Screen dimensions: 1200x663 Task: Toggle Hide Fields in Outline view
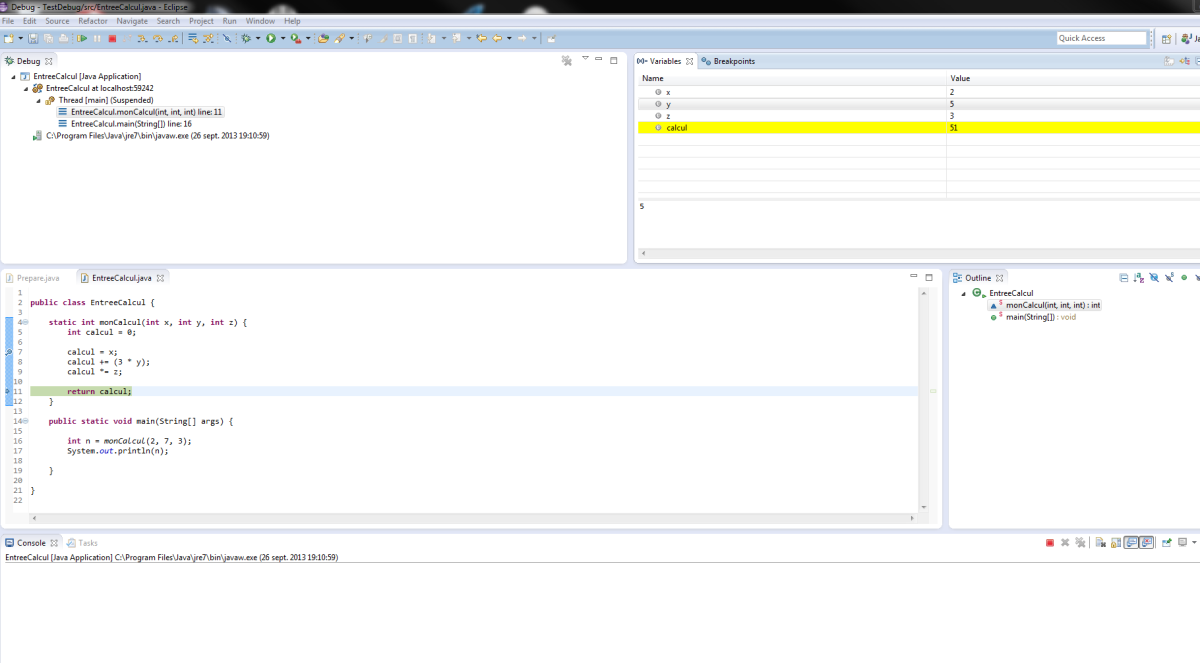1154,277
